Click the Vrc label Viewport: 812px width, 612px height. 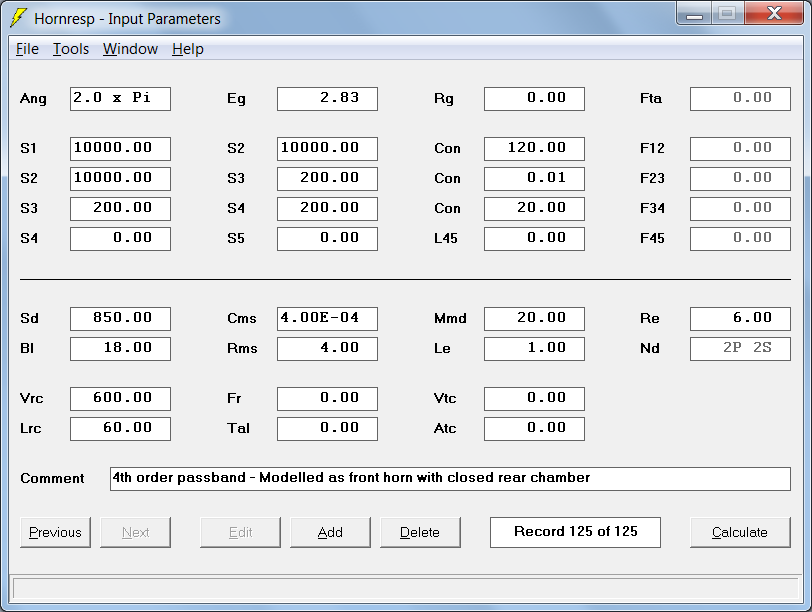pyautogui.click(x=32, y=399)
